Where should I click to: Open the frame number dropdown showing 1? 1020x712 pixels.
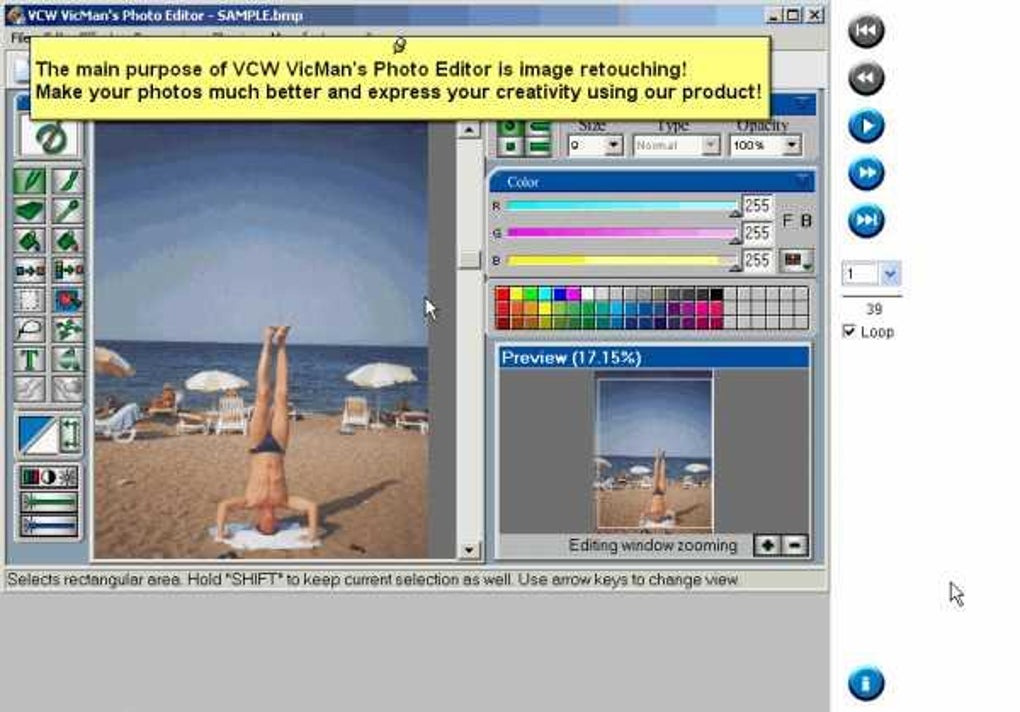click(890, 274)
